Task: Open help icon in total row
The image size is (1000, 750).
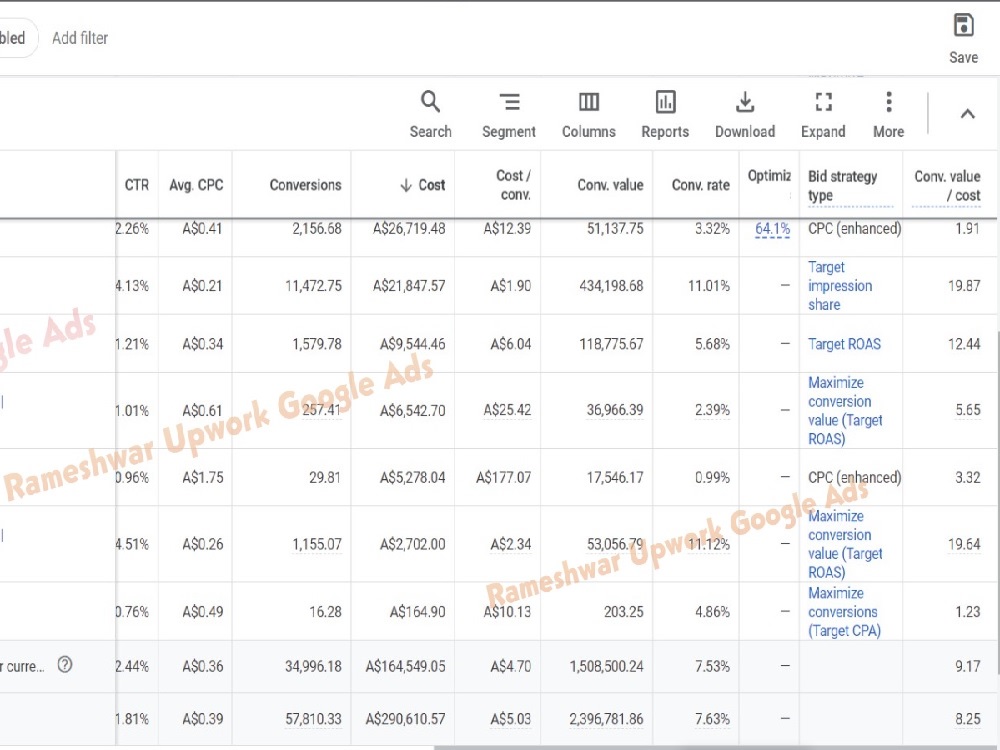Action: tap(65, 665)
